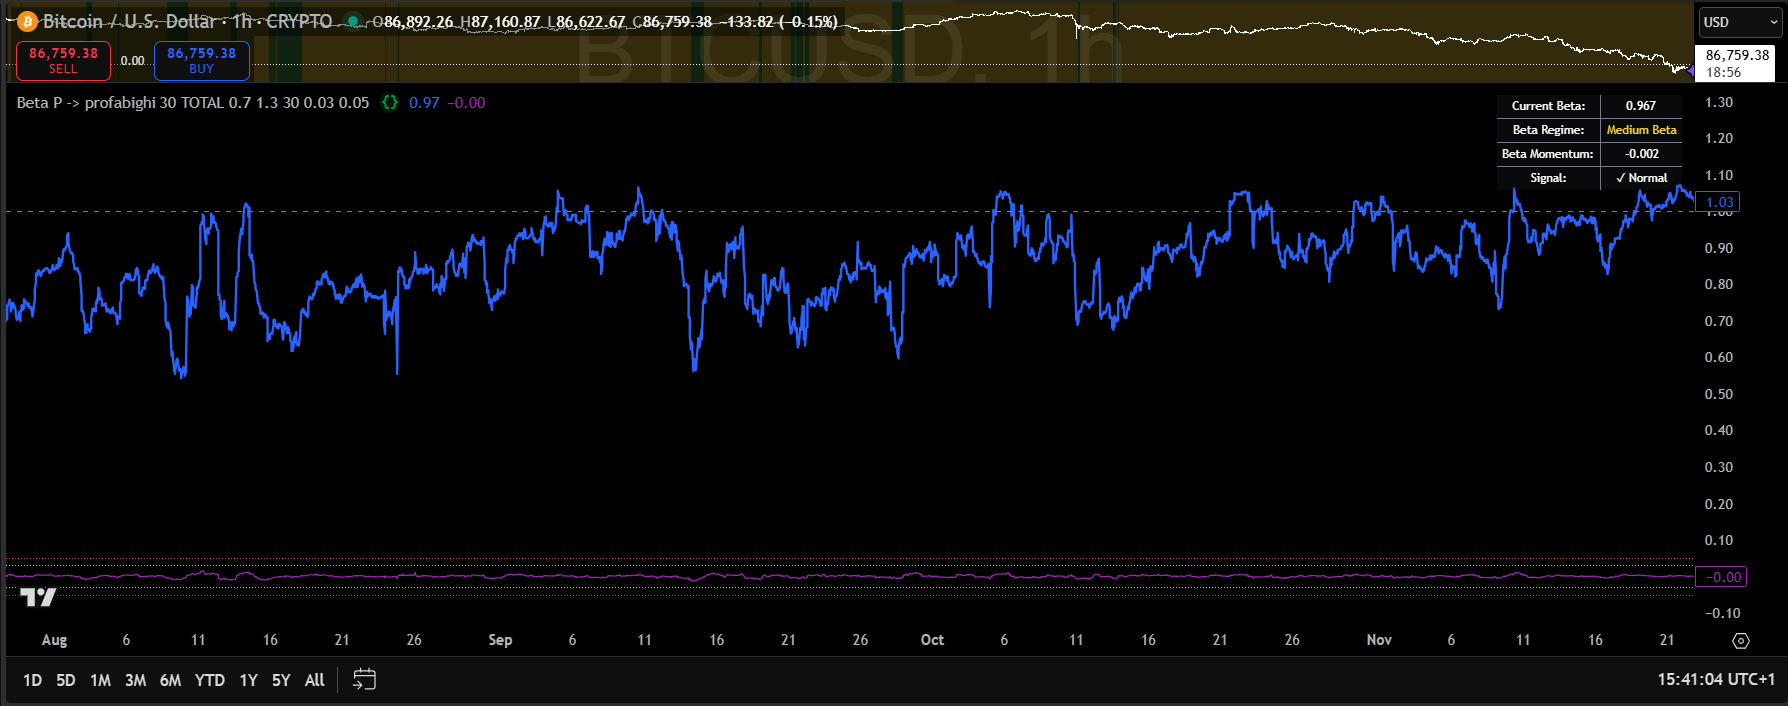The image size is (1788, 706).
Task: Click the Oct label on time axis
Action: coord(932,640)
